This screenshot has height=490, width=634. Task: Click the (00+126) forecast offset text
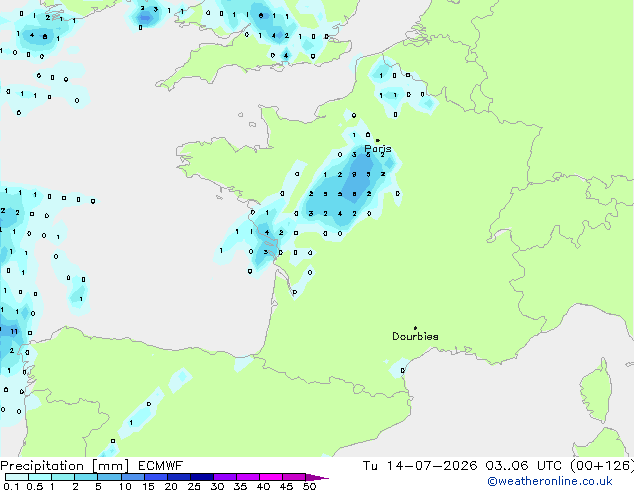[602, 466]
